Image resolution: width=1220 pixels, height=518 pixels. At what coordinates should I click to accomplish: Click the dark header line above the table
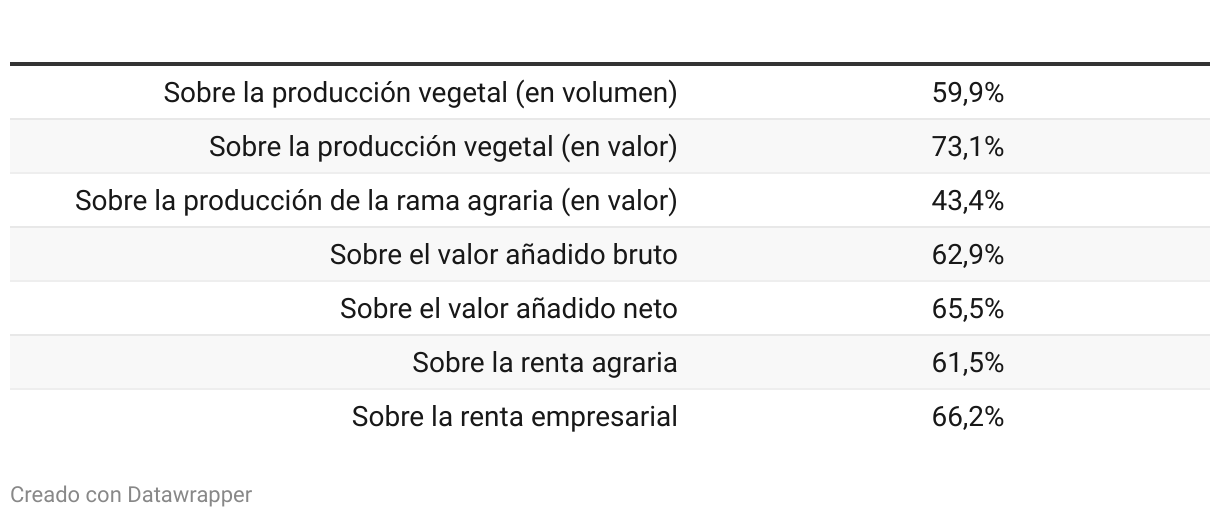[x=610, y=64]
